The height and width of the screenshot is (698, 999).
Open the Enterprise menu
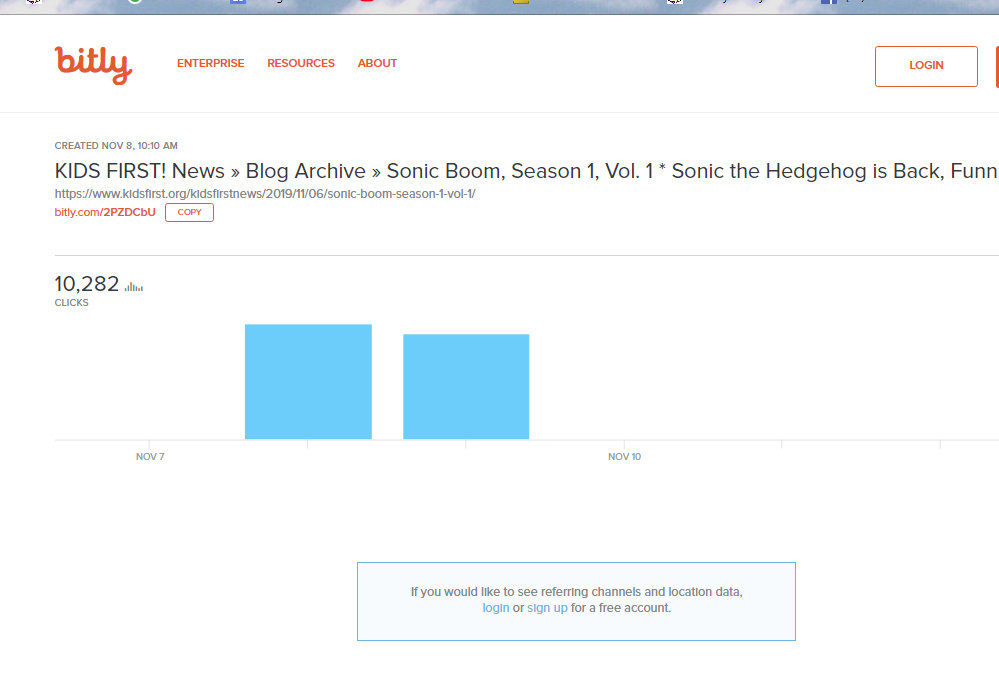(x=210, y=63)
